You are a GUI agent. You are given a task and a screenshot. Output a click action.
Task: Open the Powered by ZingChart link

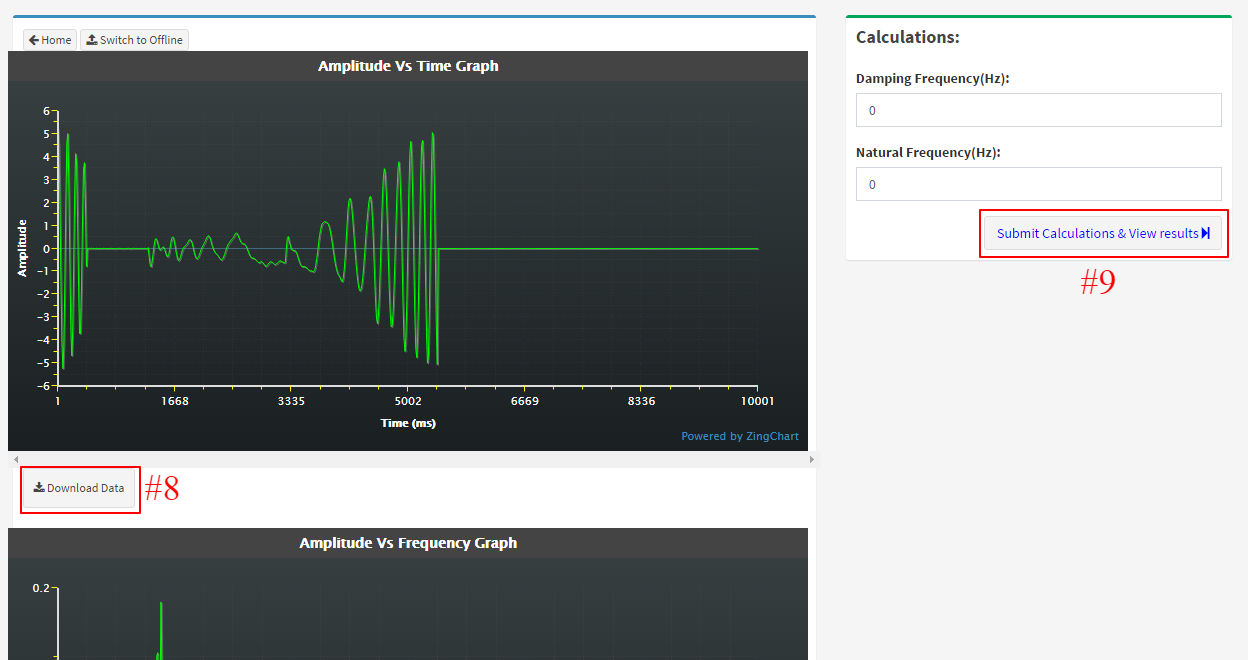(740, 436)
